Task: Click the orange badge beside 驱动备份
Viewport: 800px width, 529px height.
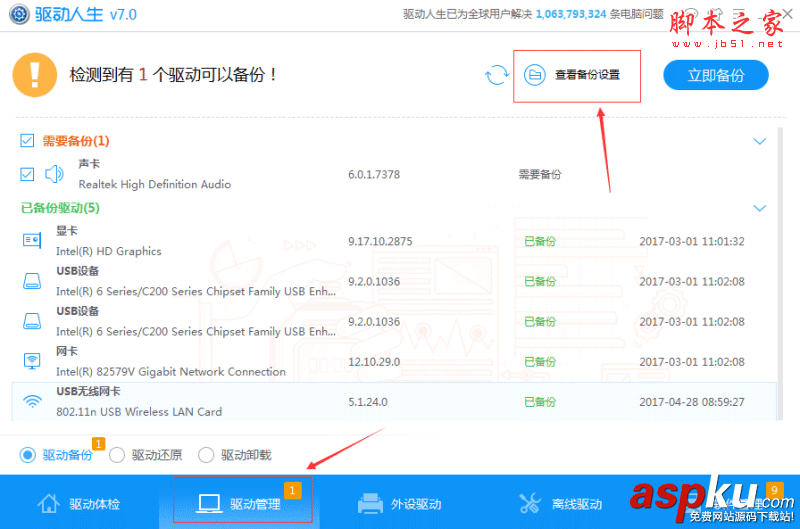Action: 98,443
